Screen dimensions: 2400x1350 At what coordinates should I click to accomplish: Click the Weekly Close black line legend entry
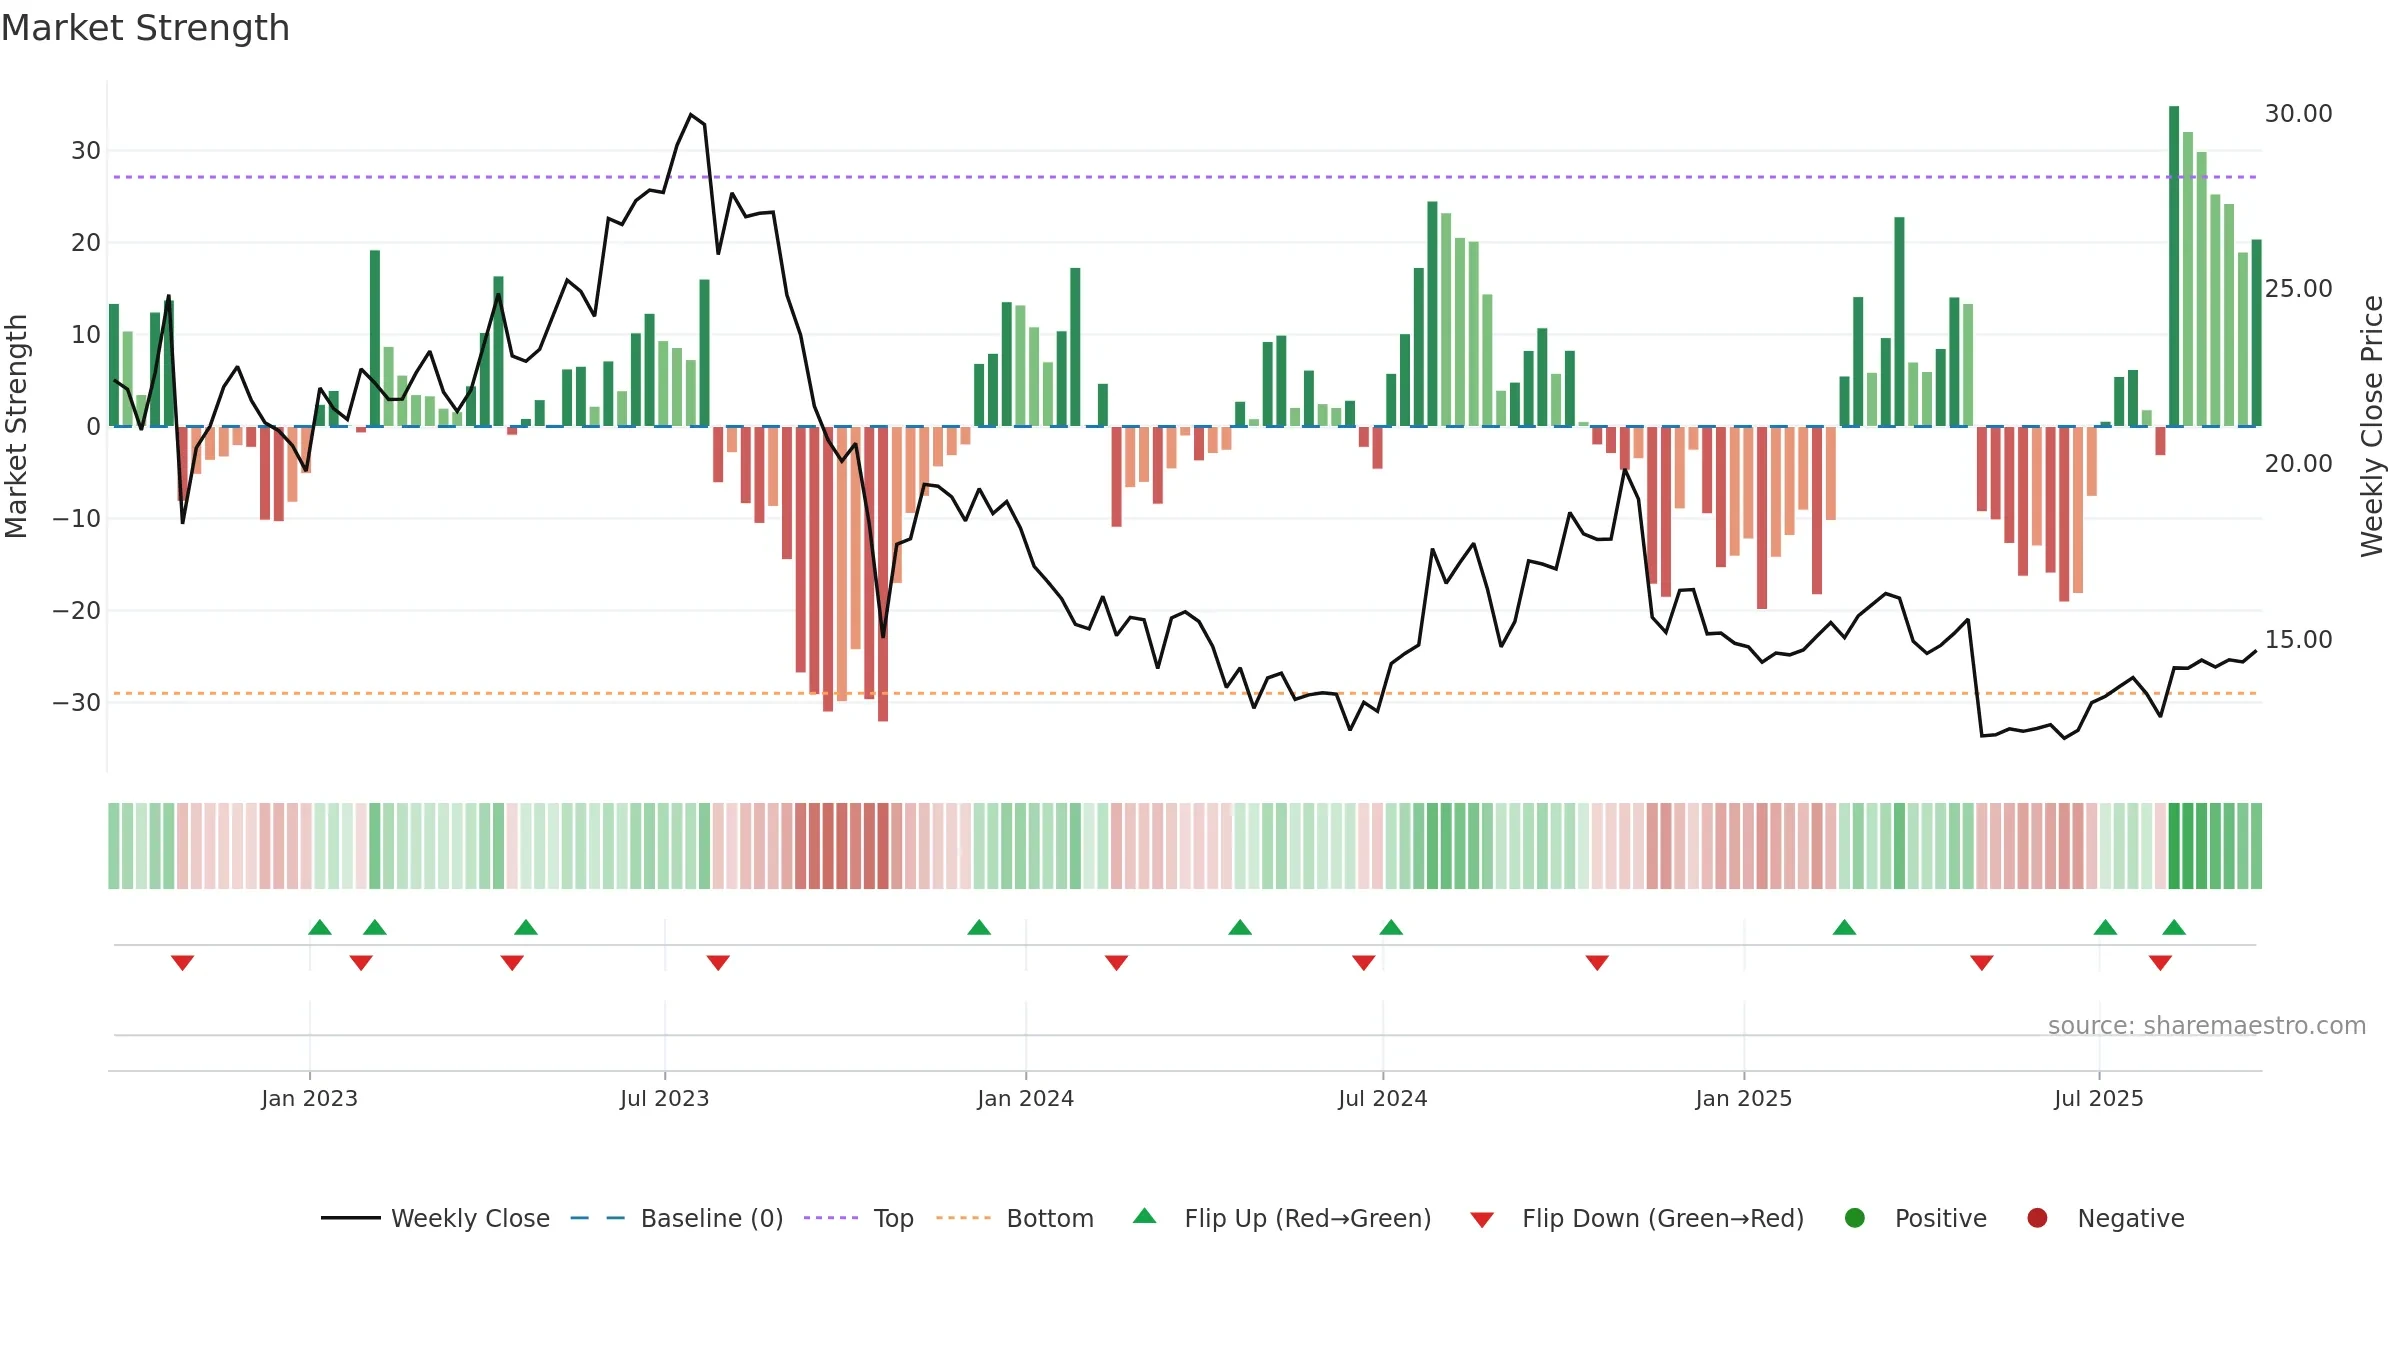(x=435, y=1218)
